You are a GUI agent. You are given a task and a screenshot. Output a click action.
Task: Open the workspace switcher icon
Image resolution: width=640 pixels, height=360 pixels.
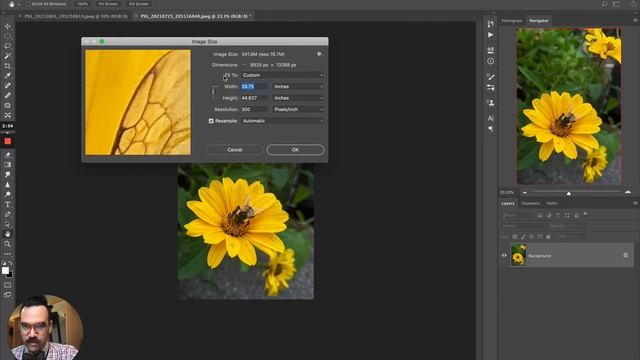click(x=616, y=4)
